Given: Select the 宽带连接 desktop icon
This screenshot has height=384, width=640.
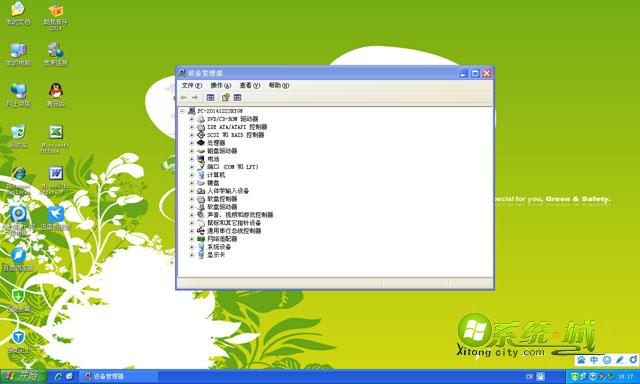Looking at the screenshot, I should point(56,55).
